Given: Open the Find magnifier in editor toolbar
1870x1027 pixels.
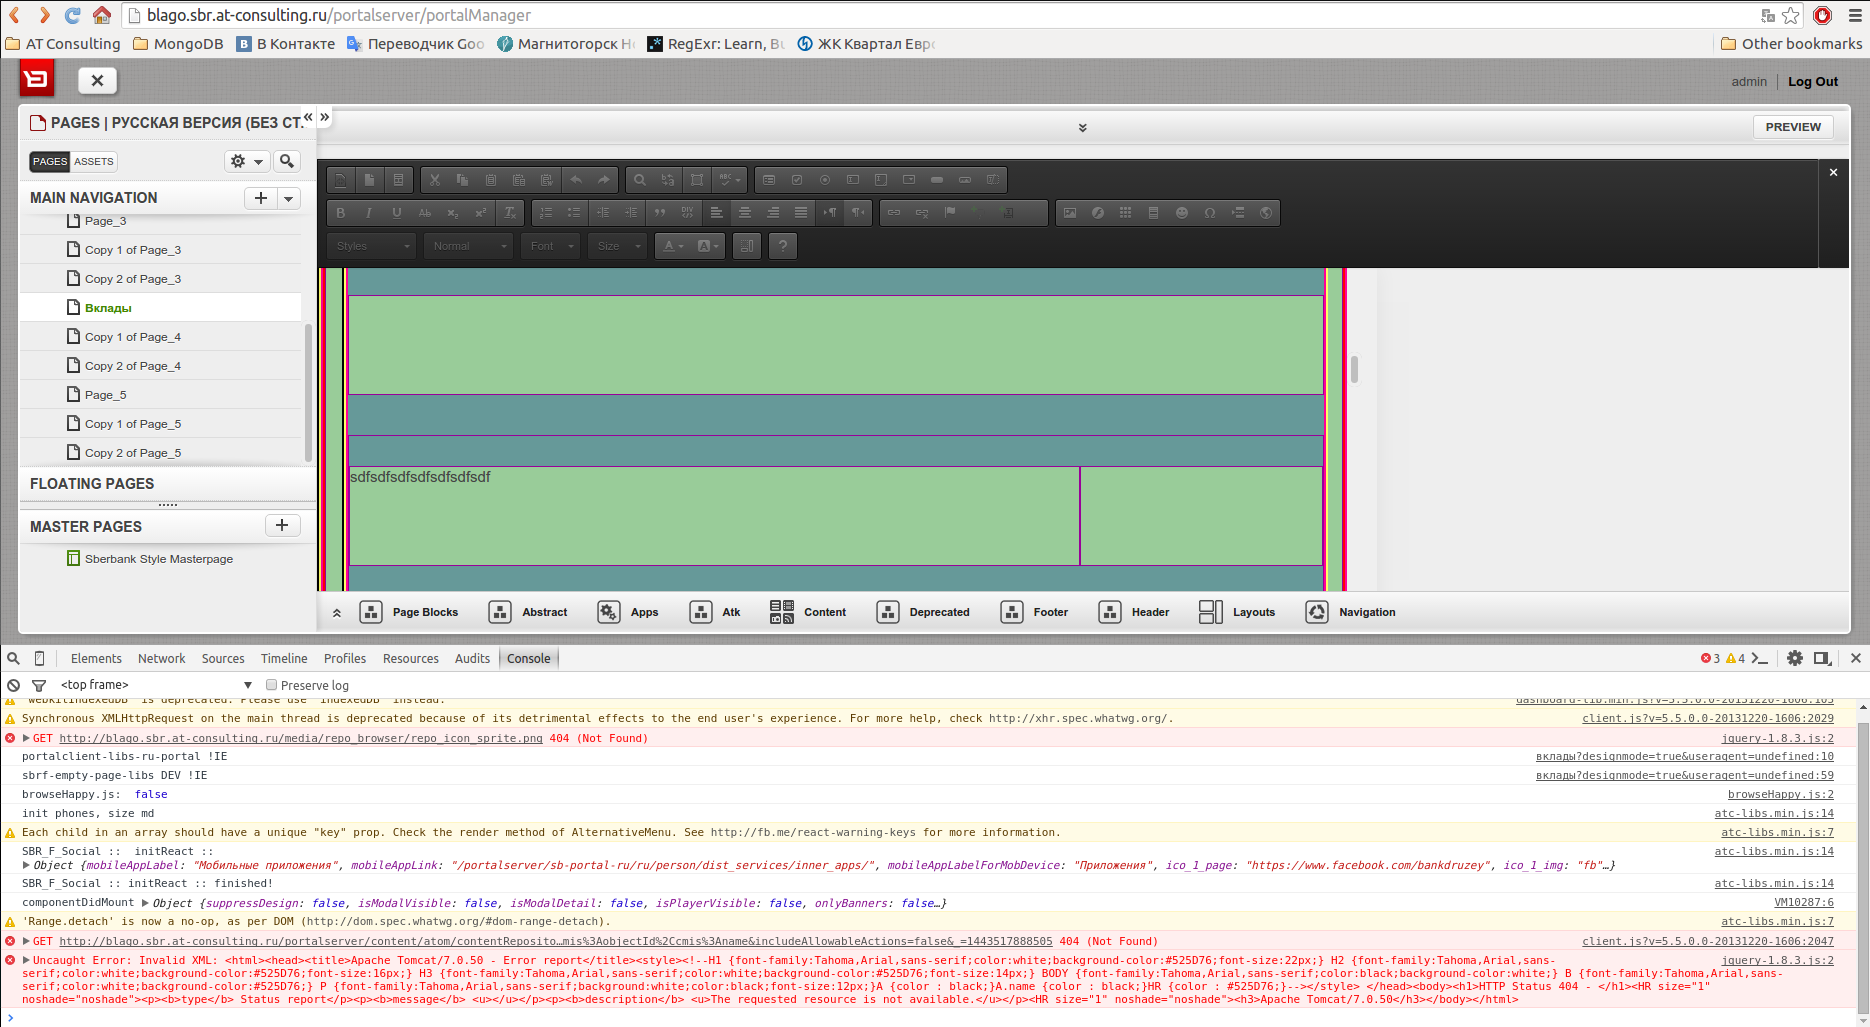Looking at the screenshot, I should [640, 180].
